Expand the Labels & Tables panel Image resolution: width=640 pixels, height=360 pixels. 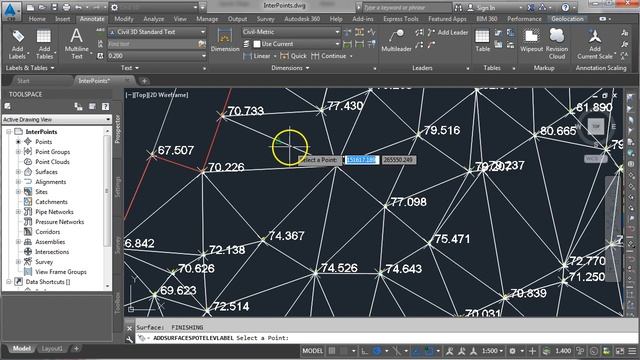[30, 68]
